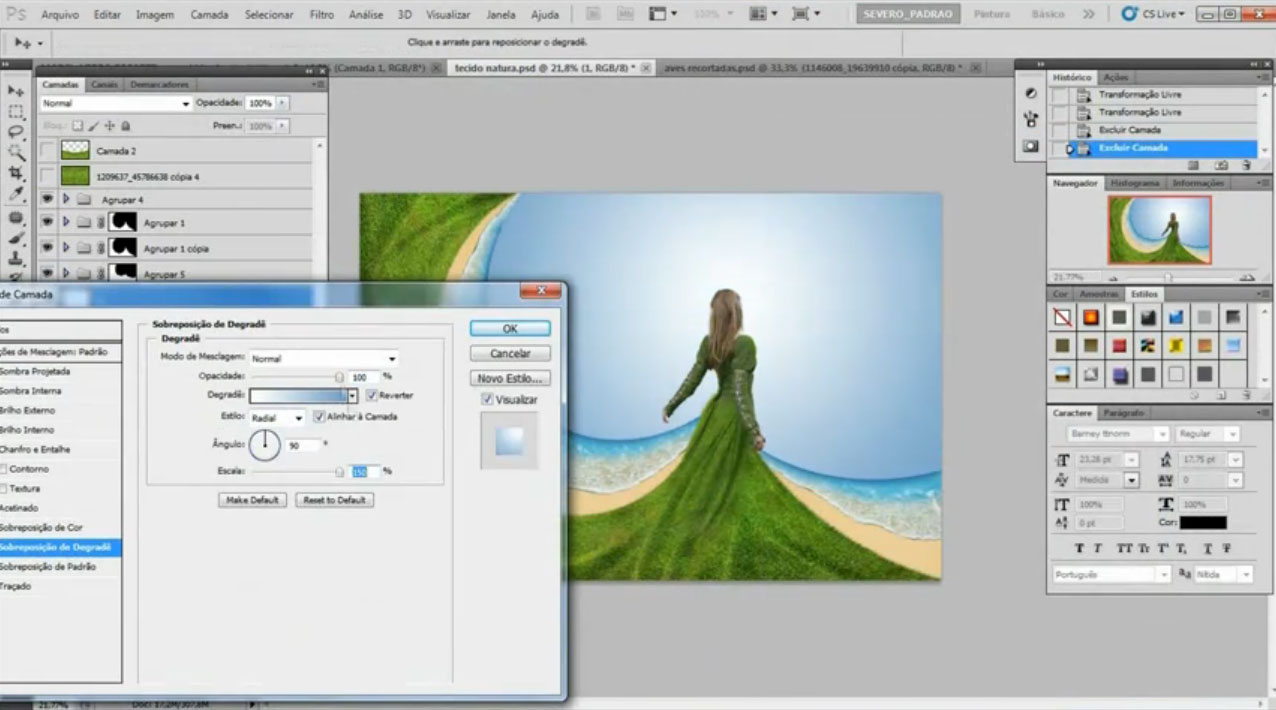Choose the no-style swatch in Estilos

click(1062, 318)
